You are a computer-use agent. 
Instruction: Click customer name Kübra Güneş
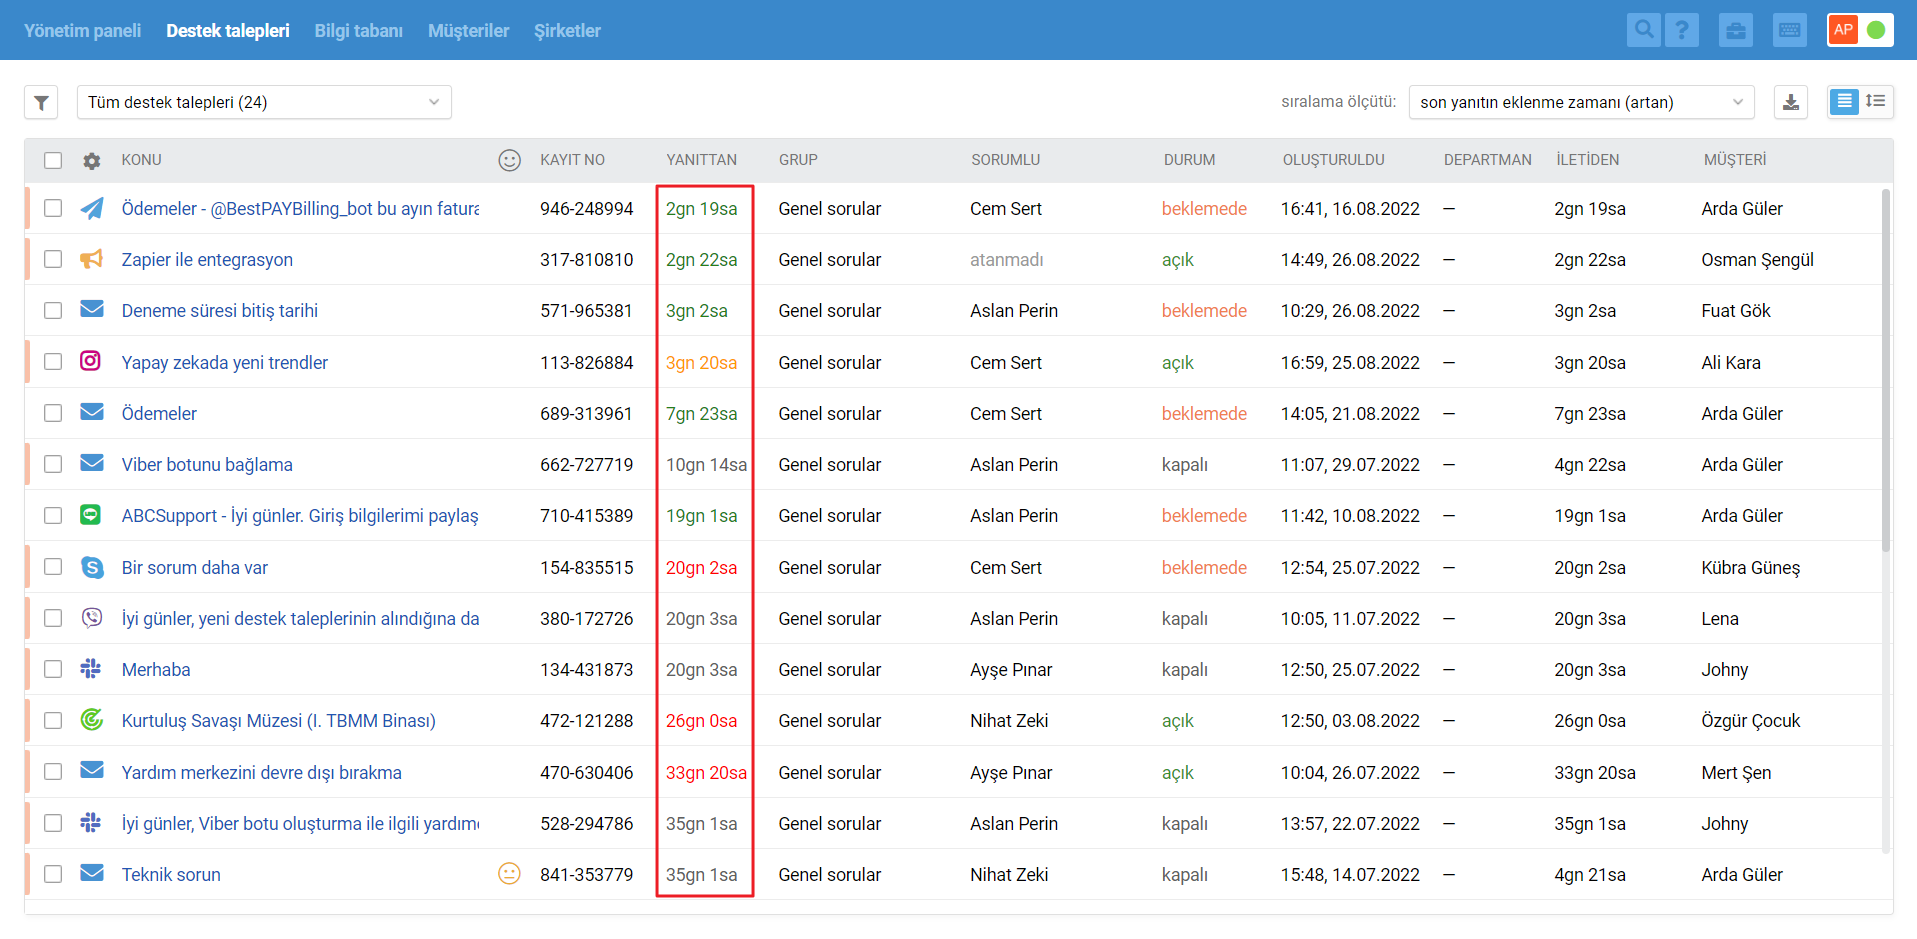tap(1751, 568)
